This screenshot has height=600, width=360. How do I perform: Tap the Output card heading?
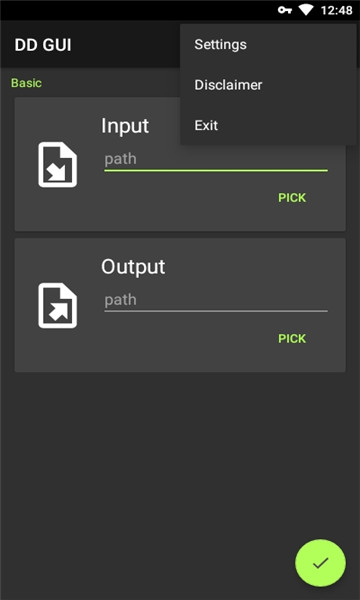(133, 267)
